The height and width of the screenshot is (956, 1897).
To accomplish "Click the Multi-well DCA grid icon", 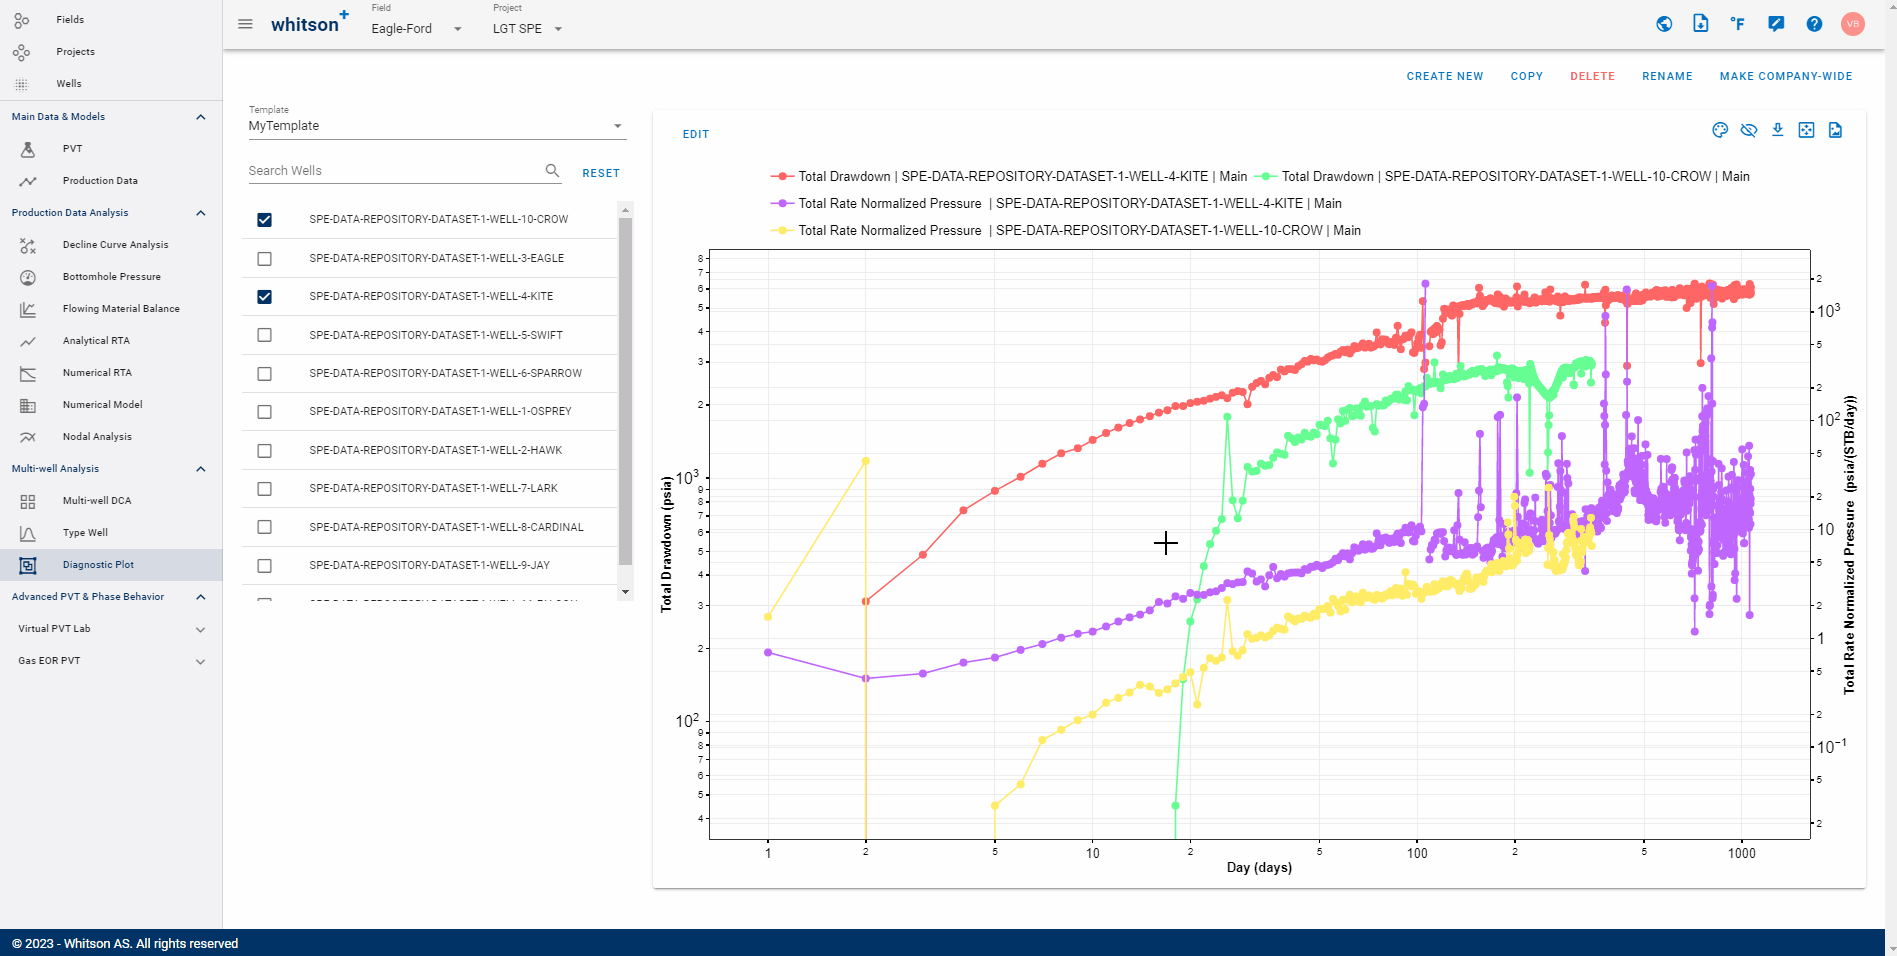I will click(x=28, y=501).
